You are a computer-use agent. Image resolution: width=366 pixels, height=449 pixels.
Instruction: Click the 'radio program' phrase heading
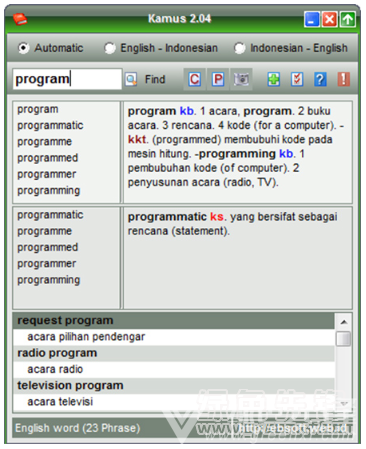[x=57, y=353]
